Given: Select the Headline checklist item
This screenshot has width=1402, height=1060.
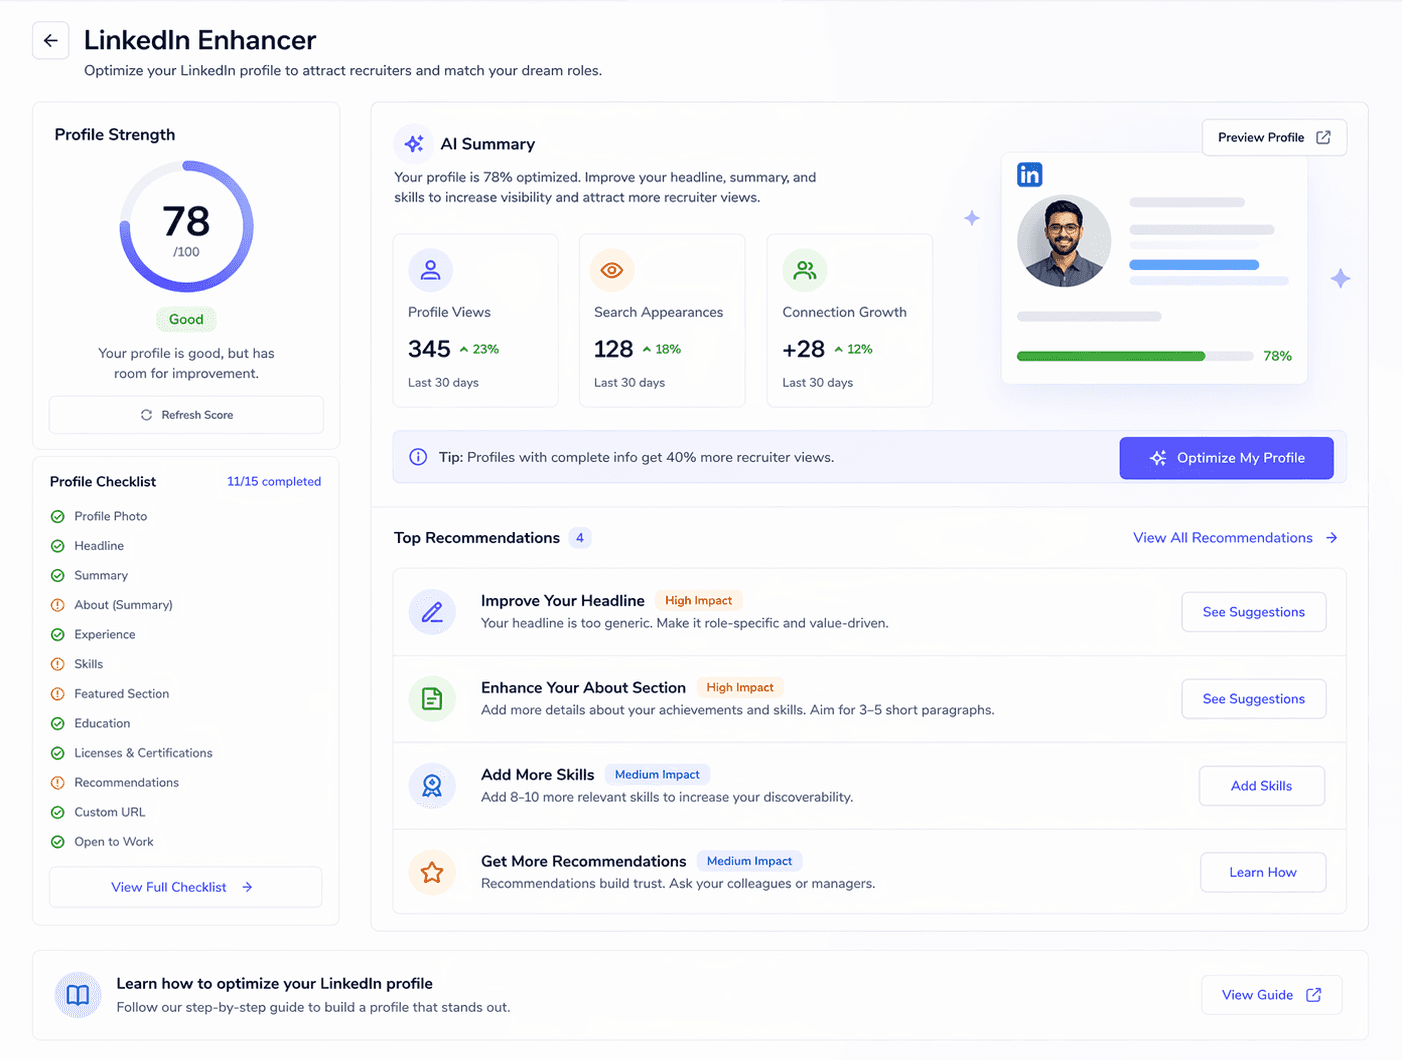Looking at the screenshot, I should [x=99, y=546].
